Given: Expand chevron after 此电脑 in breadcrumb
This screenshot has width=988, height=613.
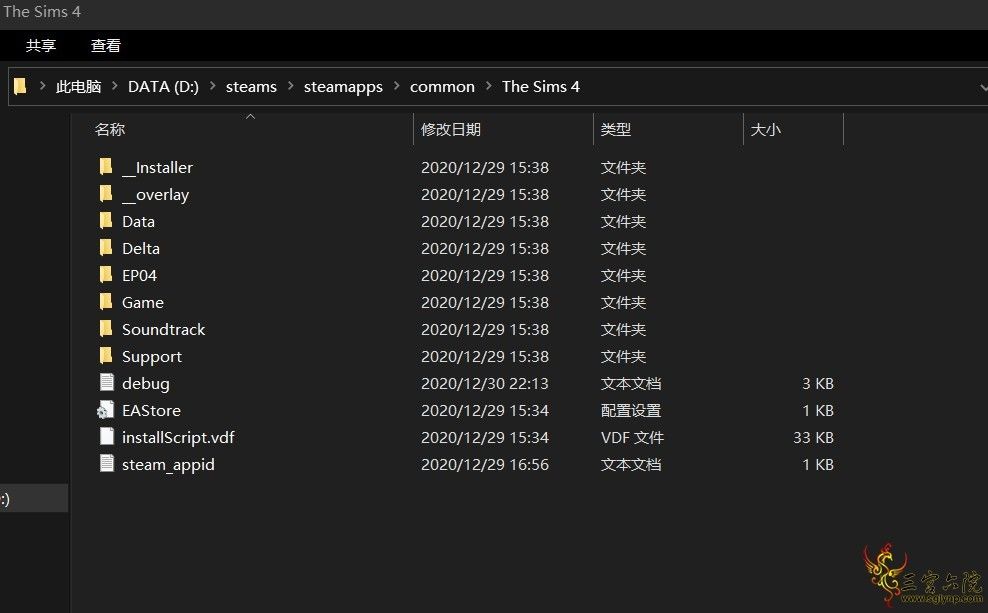Looking at the screenshot, I should point(115,86).
